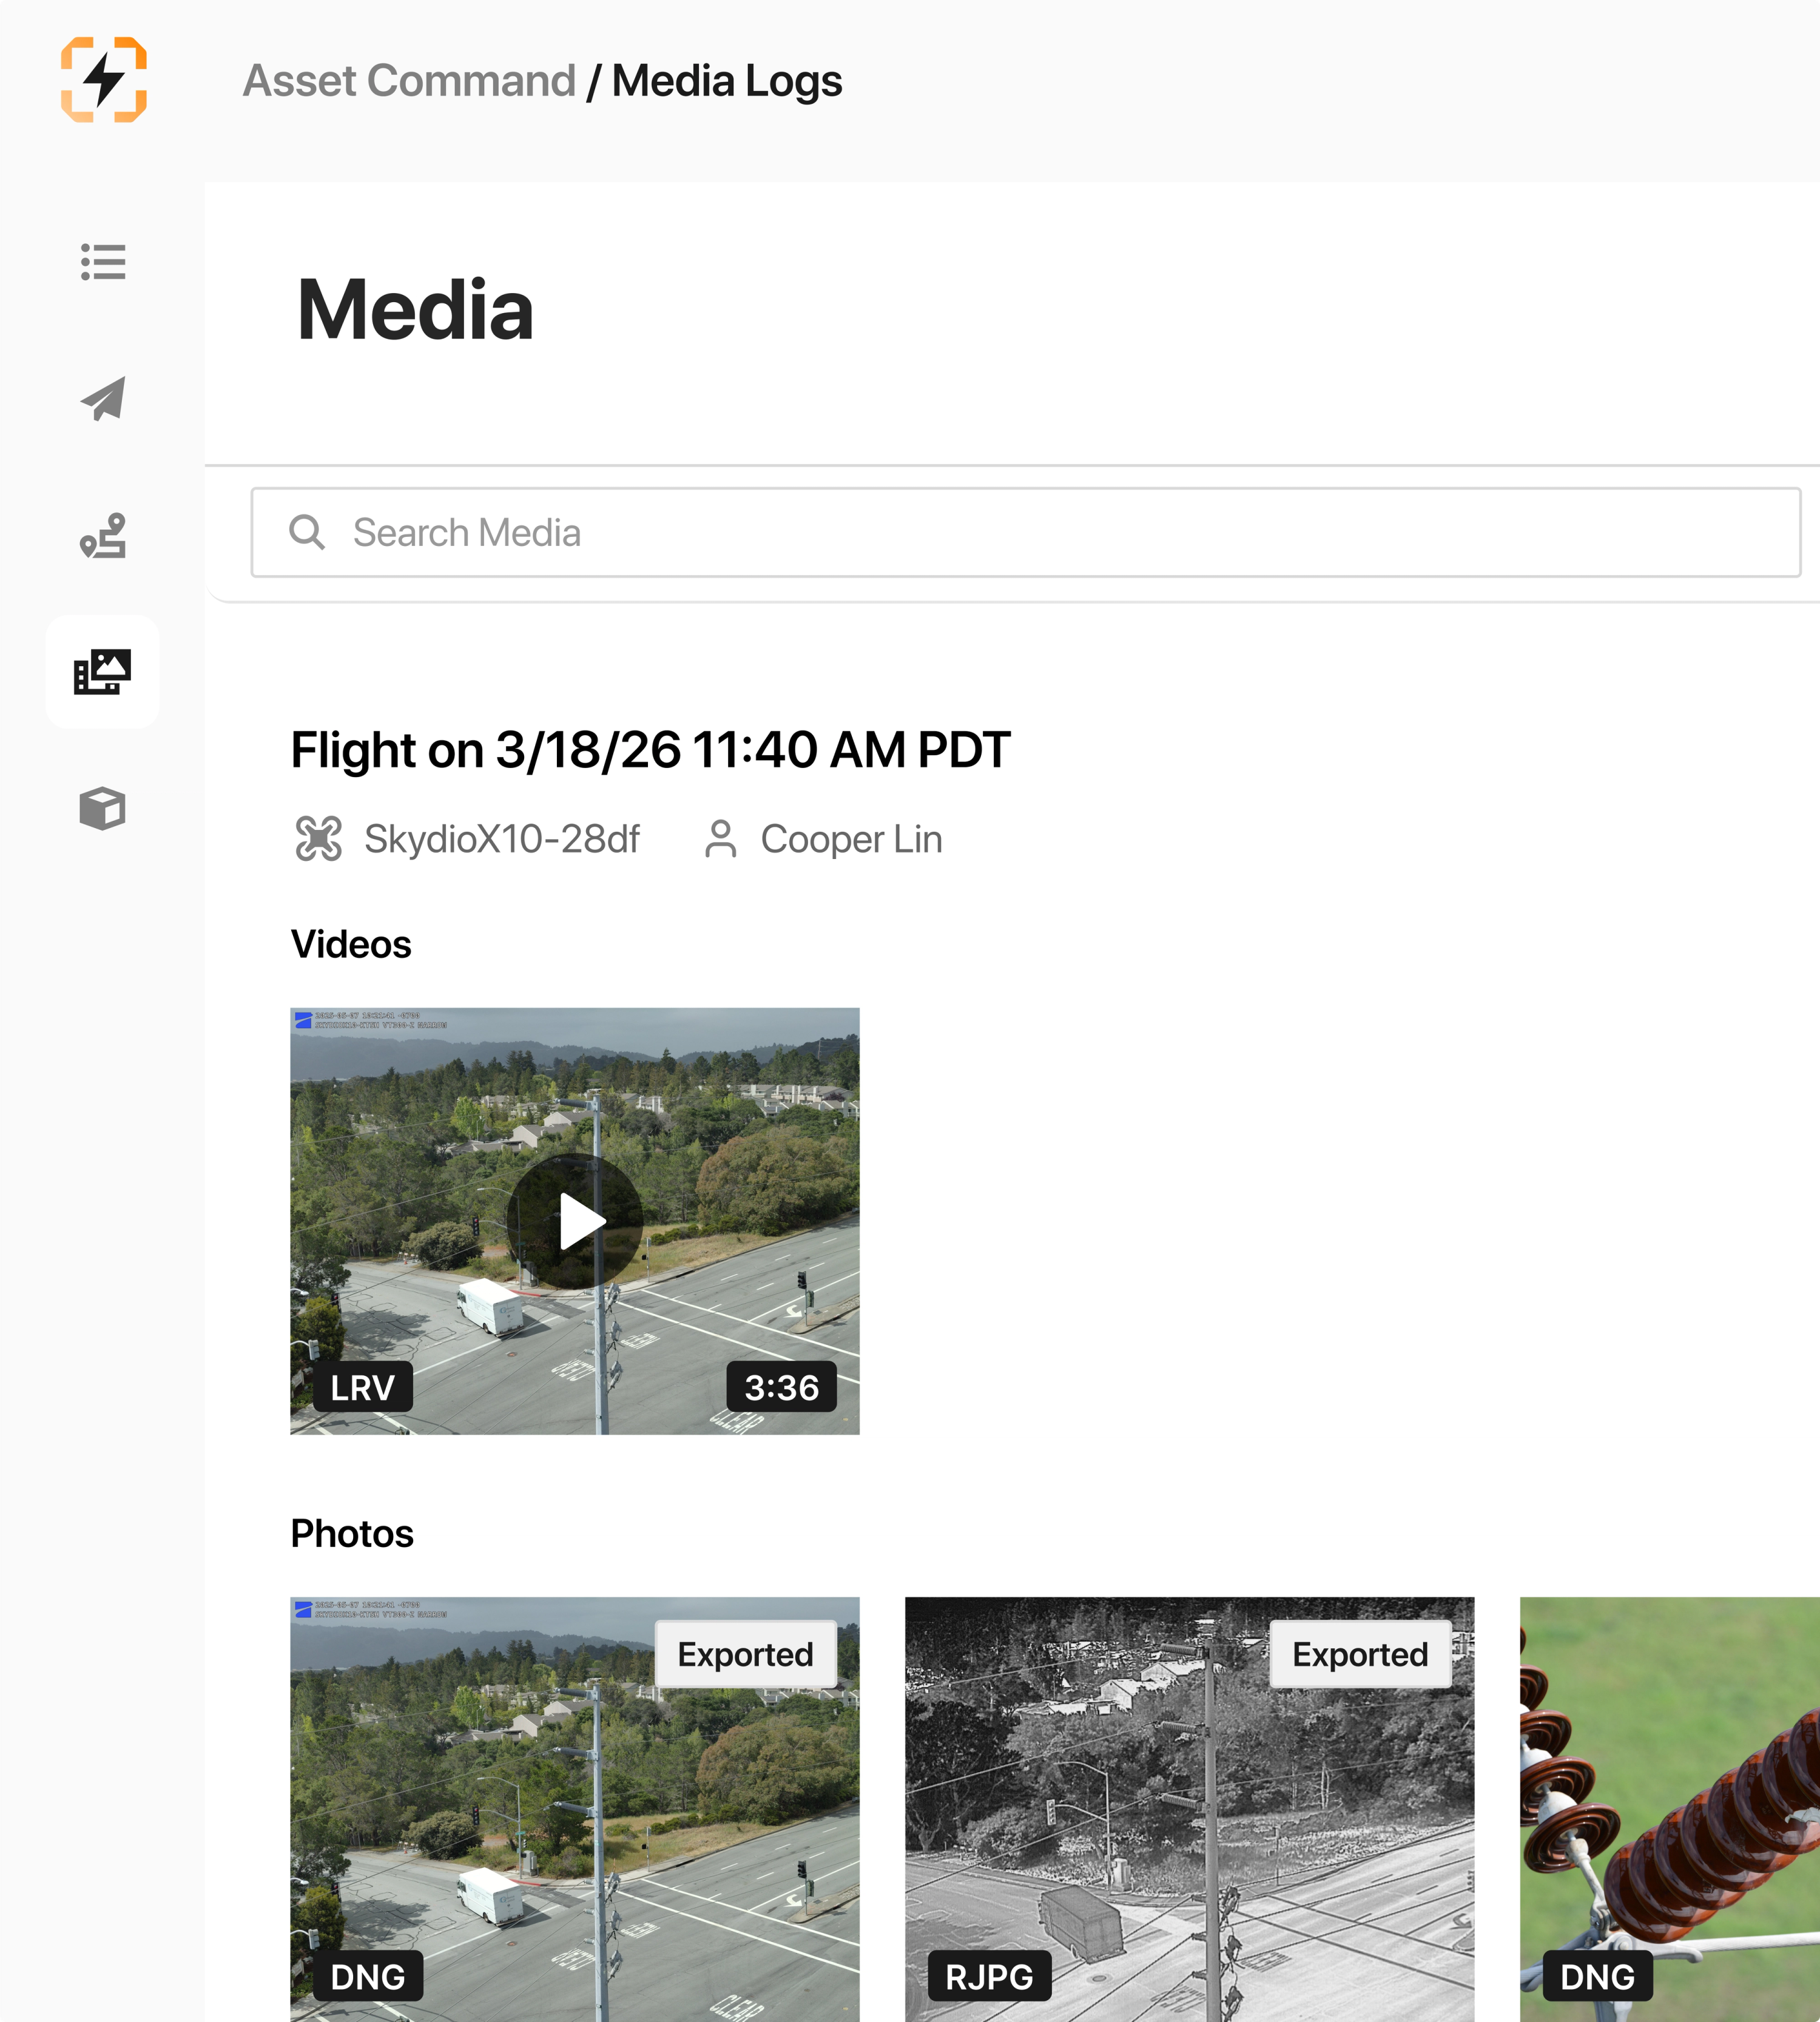
Task: Open the route waypoints sidebar icon
Action: click(x=103, y=536)
